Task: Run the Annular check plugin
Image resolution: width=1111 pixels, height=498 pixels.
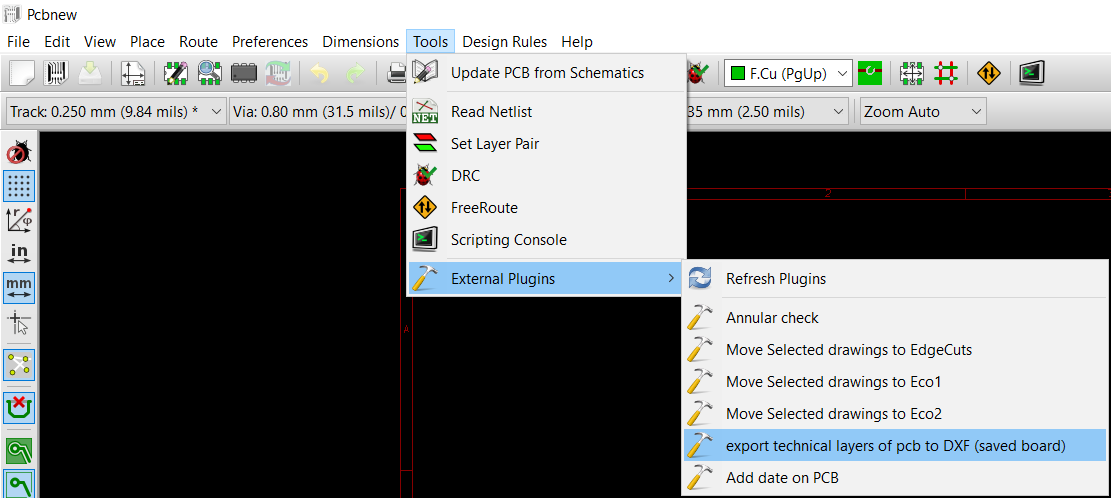Action: [x=771, y=318]
